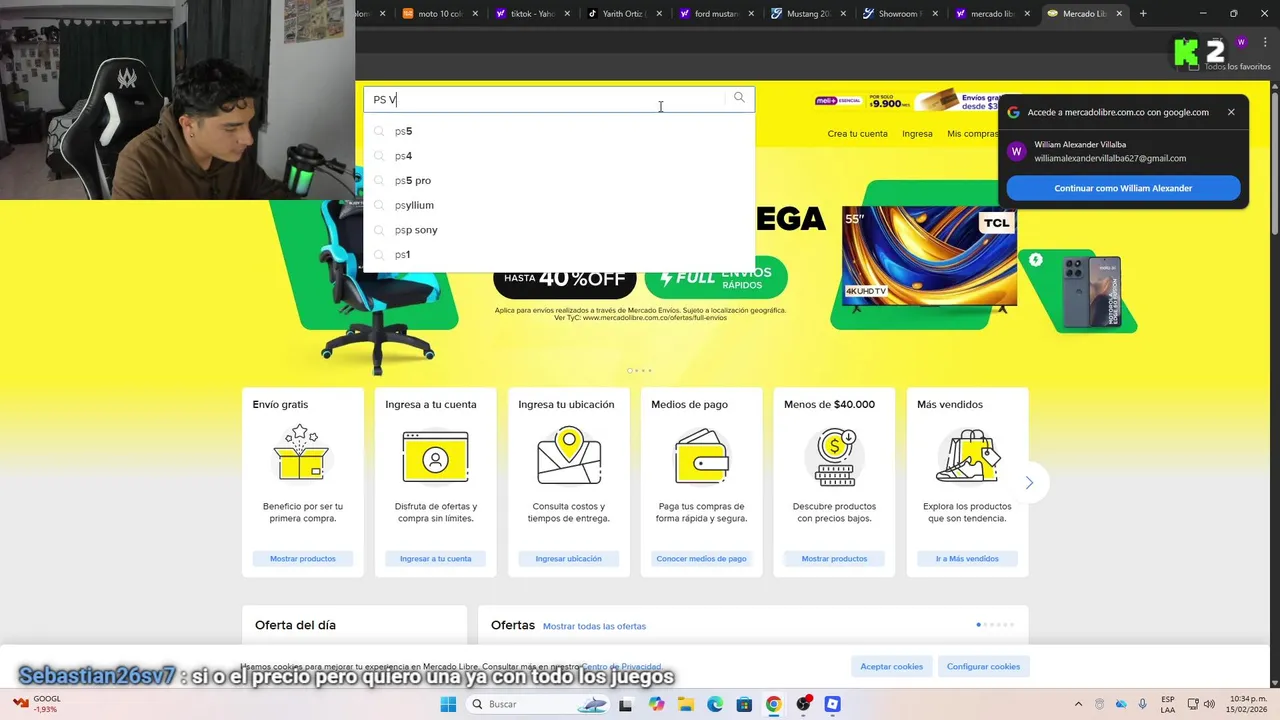Click the TCL 55" TV banner image
This screenshot has width=1280, height=720.
[x=929, y=256]
